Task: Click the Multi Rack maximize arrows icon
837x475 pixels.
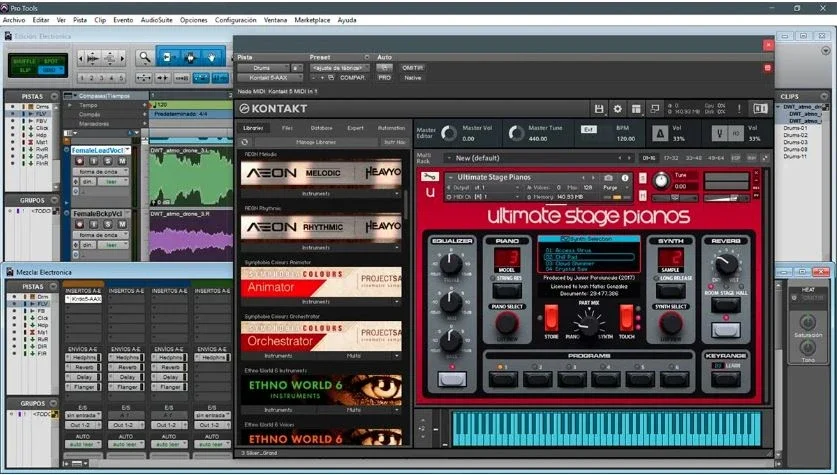Action: pyautogui.click(x=765, y=158)
